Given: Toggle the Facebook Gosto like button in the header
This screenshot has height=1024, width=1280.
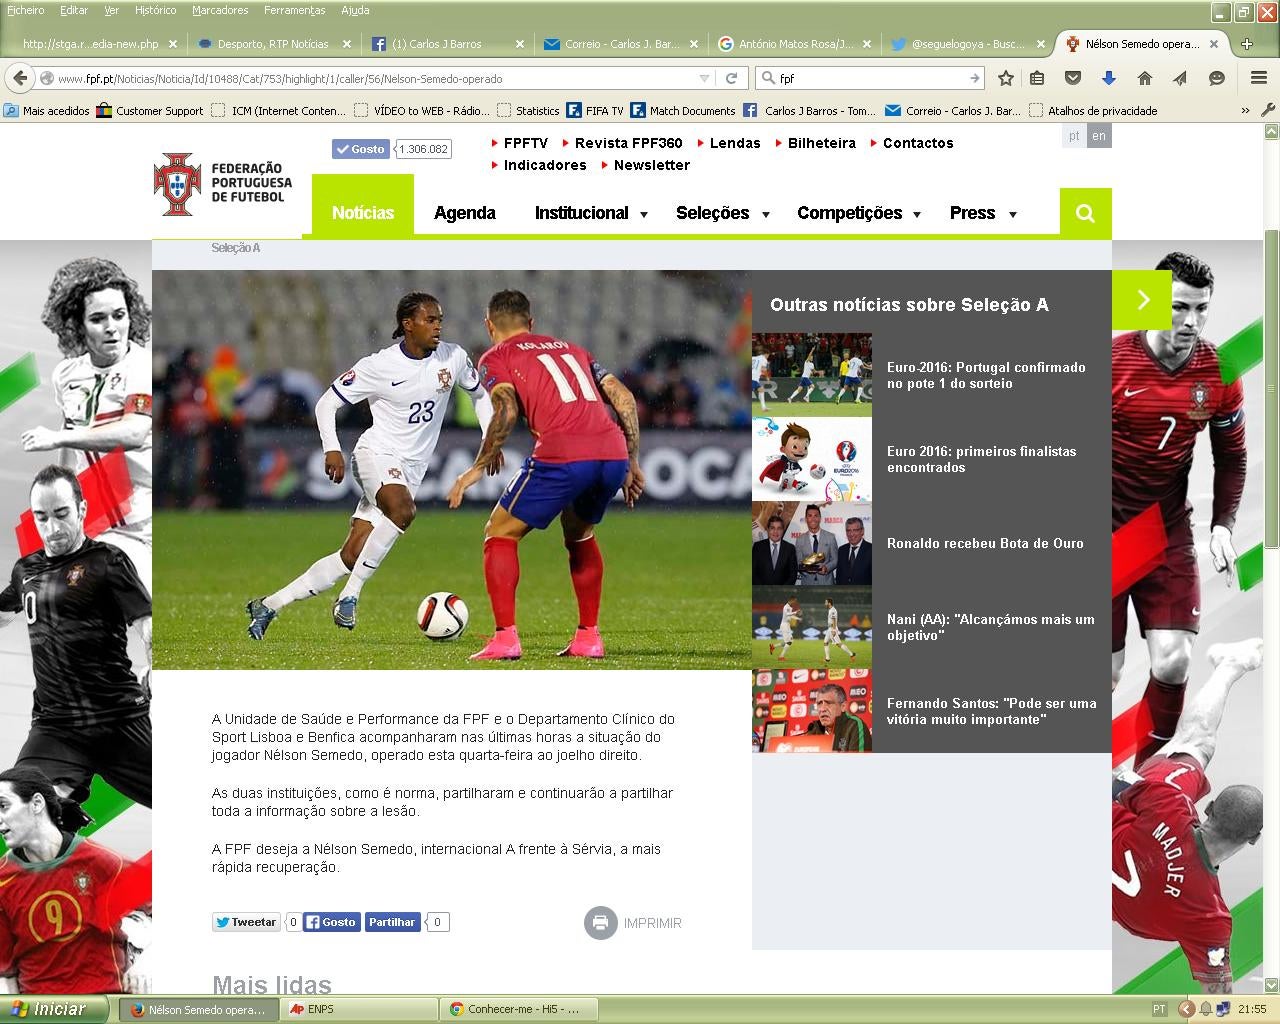Looking at the screenshot, I should click(360, 149).
